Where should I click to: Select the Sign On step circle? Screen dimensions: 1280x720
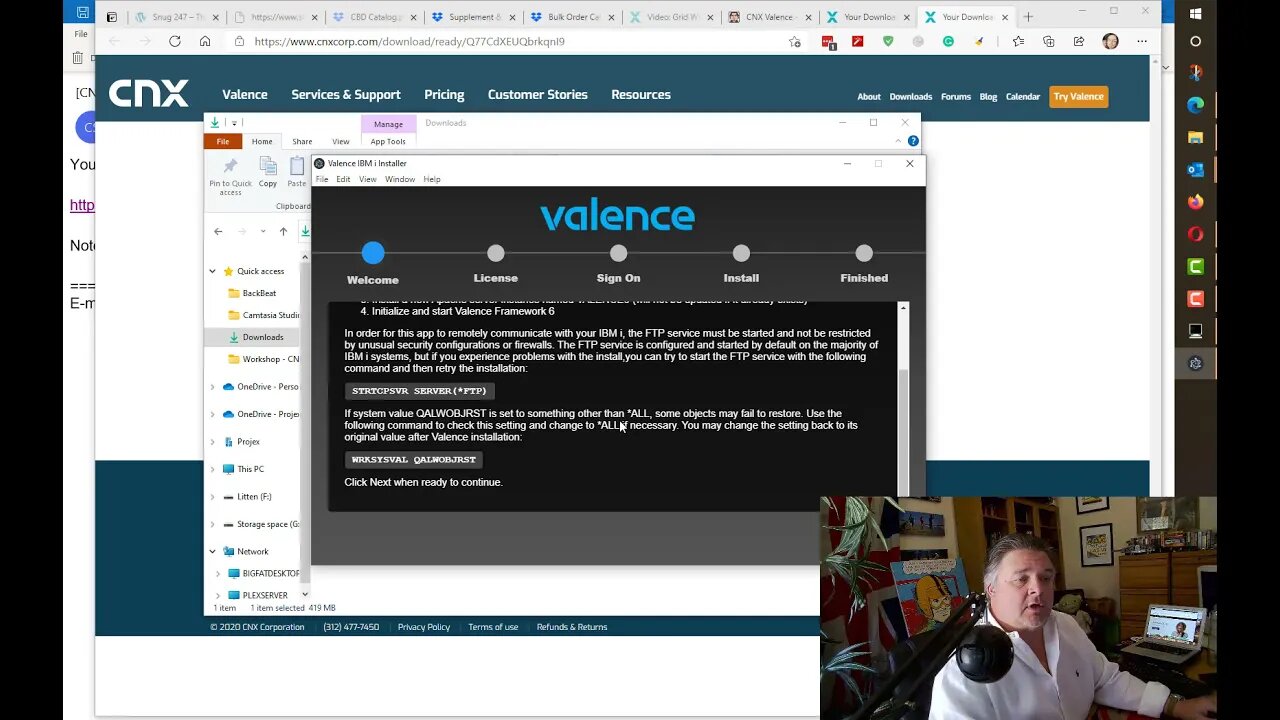click(618, 254)
